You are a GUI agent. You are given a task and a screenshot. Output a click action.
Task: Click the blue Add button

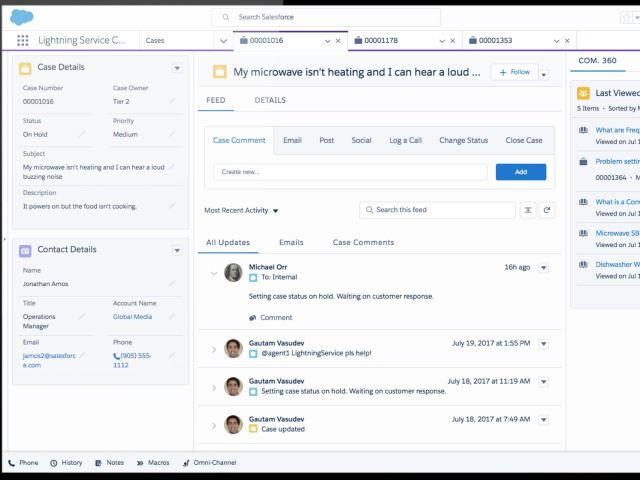[520, 172]
